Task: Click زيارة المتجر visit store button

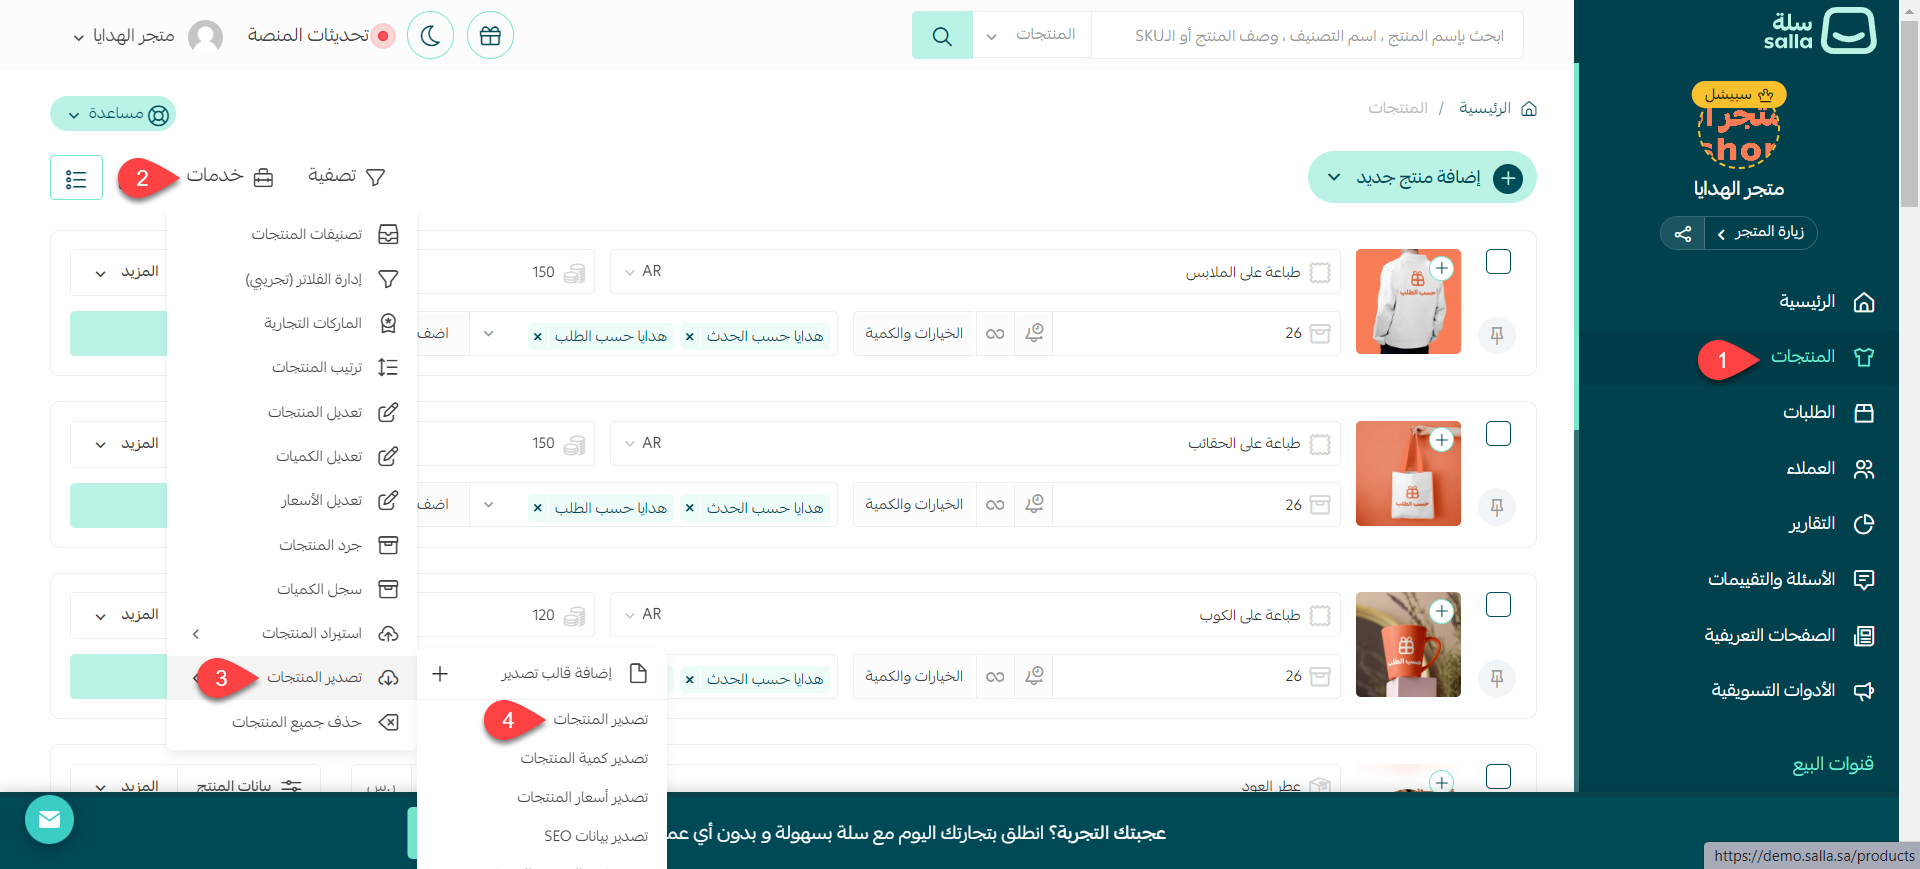Action: (1761, 233)
